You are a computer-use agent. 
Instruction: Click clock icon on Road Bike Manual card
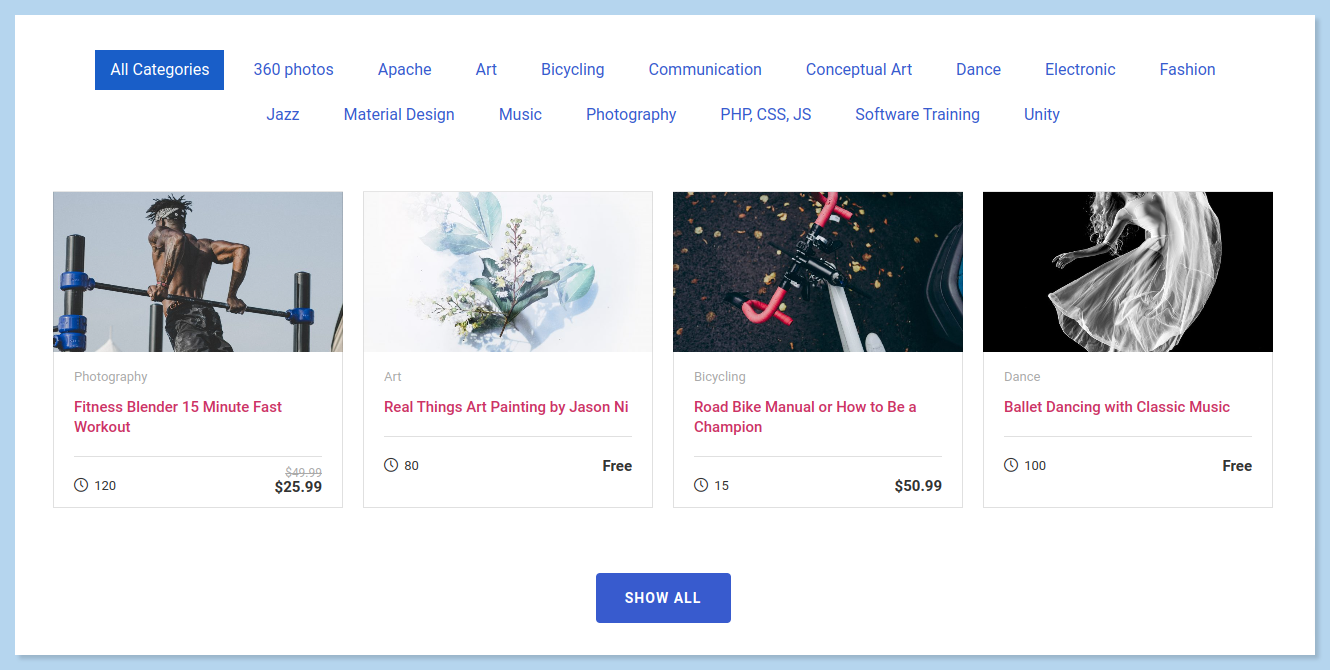point(701,485)
